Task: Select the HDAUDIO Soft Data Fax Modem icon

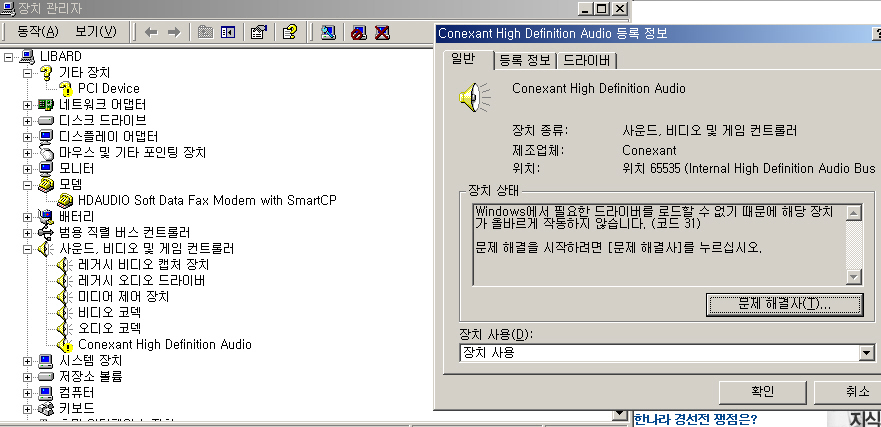Action: coord(66,200)
